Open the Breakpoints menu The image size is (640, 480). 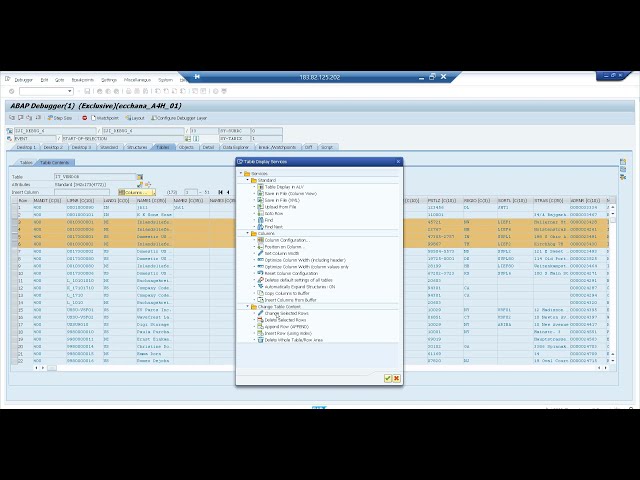[83, 80]
